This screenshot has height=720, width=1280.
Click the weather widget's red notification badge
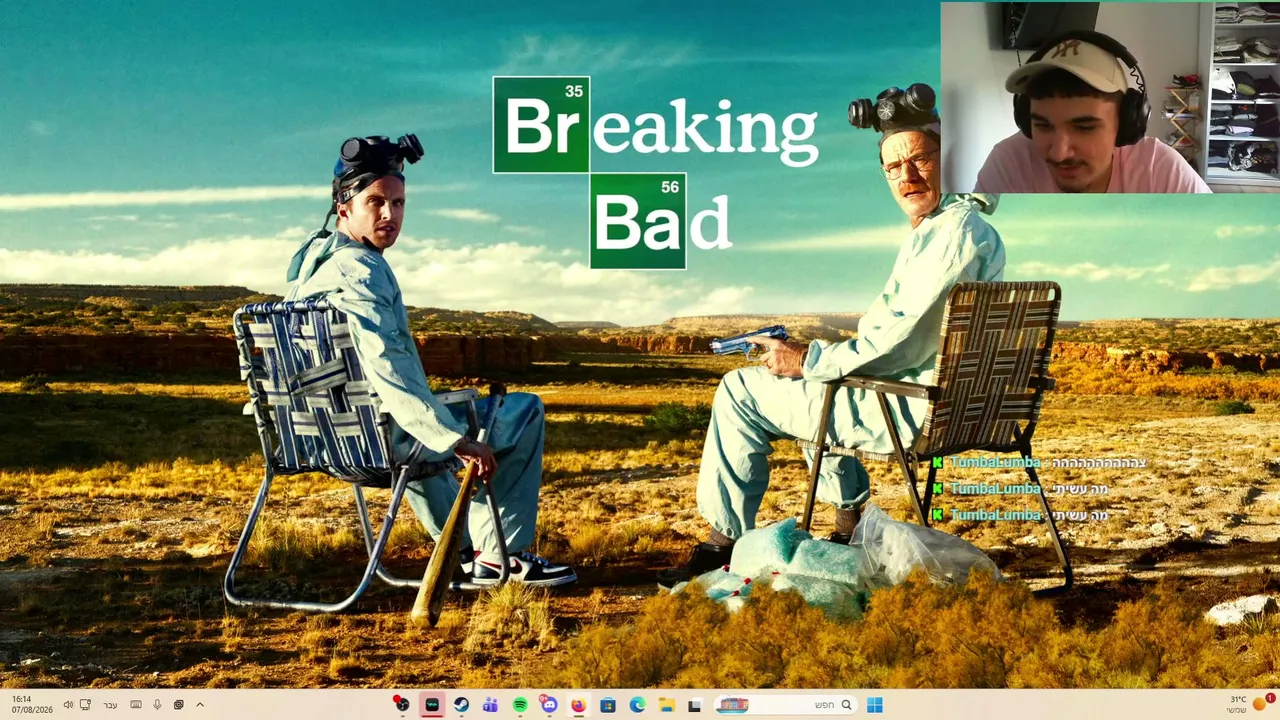coord(1270,698)
